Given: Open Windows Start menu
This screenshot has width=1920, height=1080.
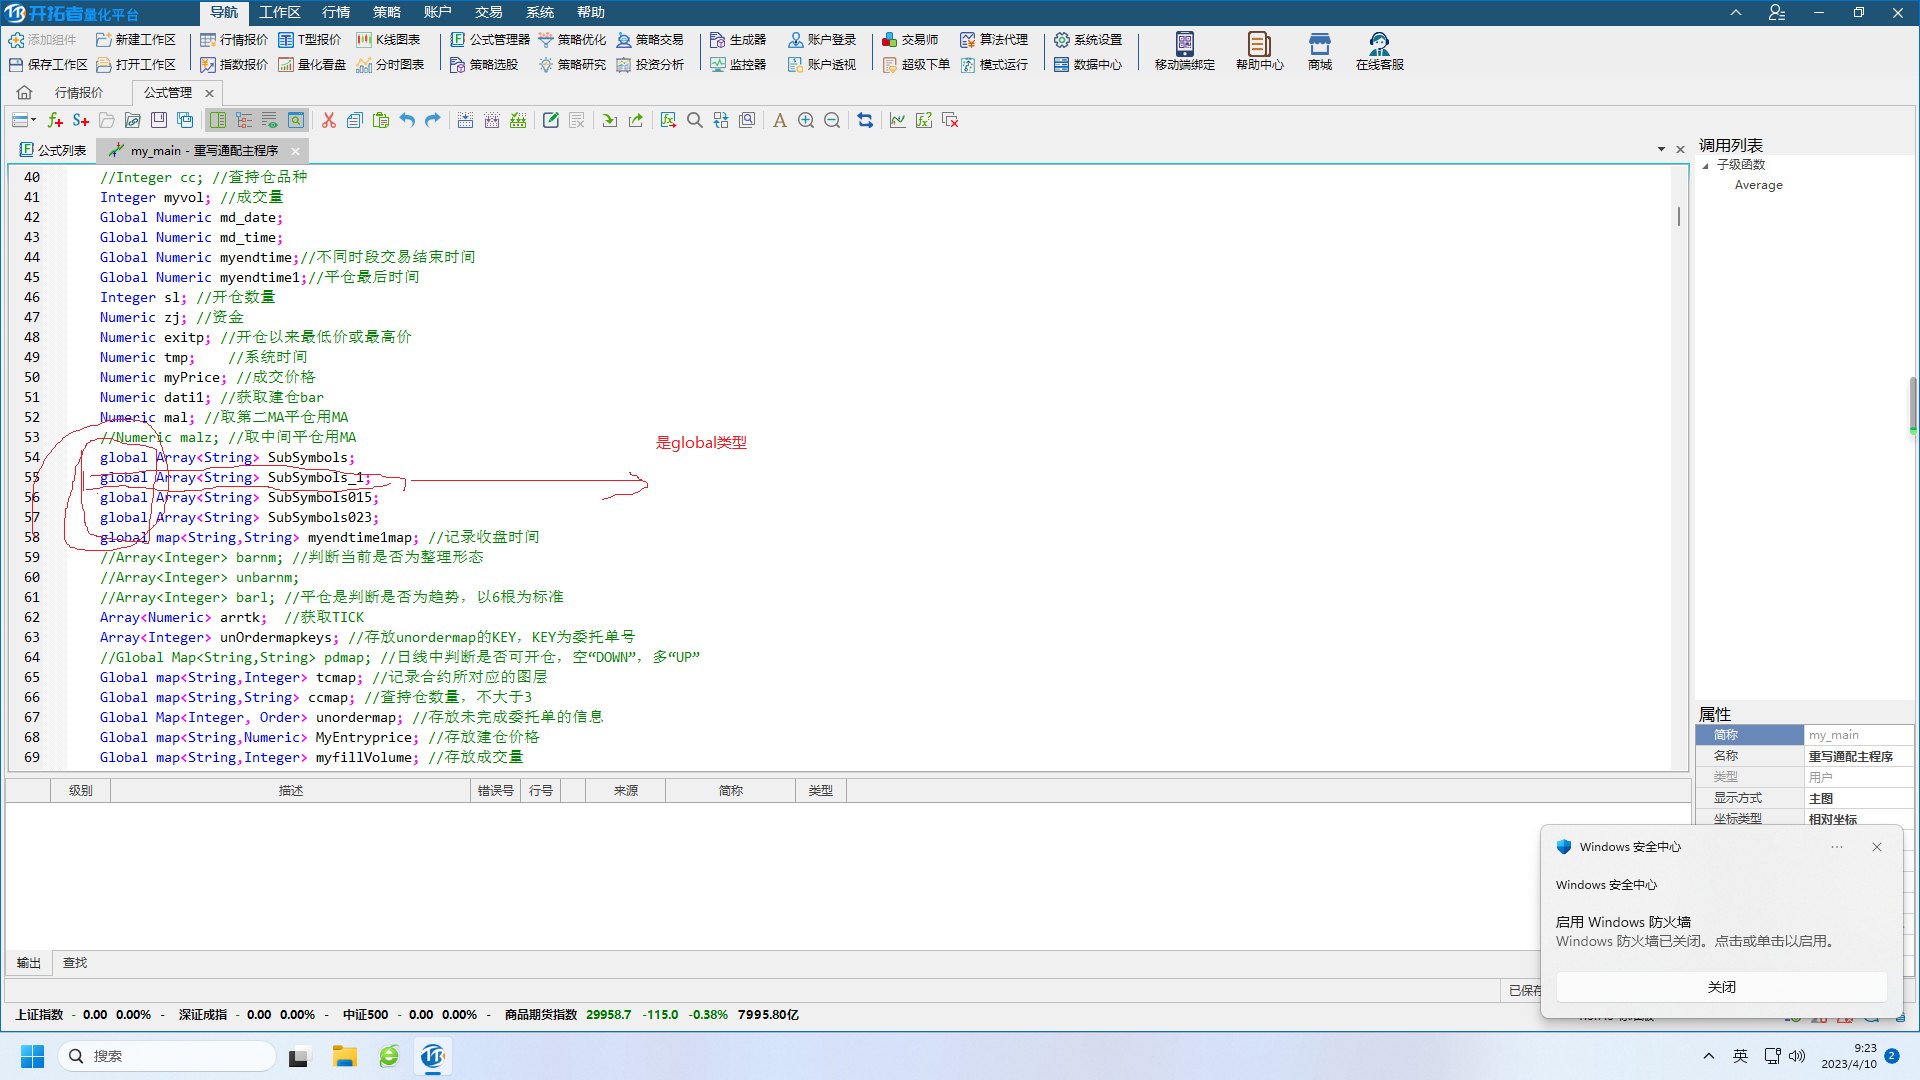Looking at the screenshot, I should coord(32,1056).
